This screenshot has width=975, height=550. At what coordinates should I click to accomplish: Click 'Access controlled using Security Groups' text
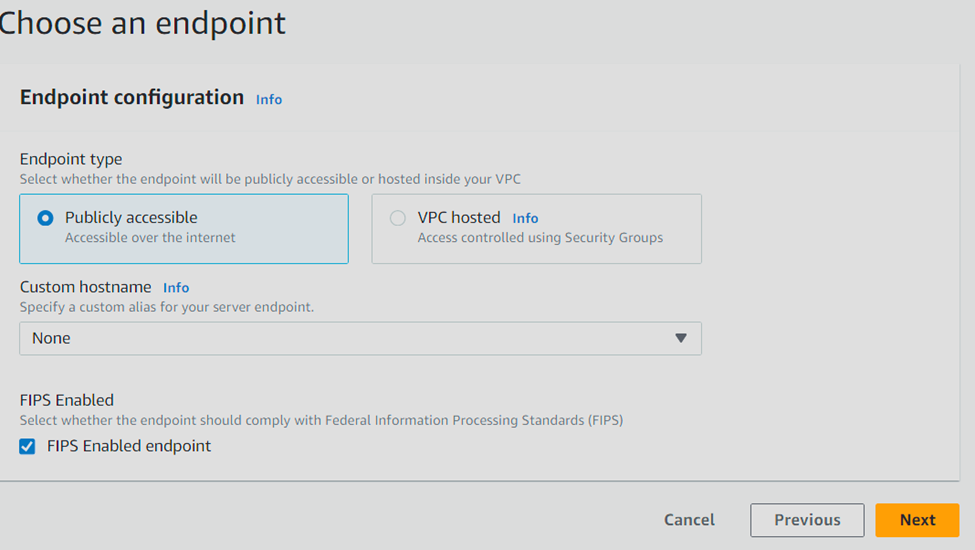tap(540, 238)
